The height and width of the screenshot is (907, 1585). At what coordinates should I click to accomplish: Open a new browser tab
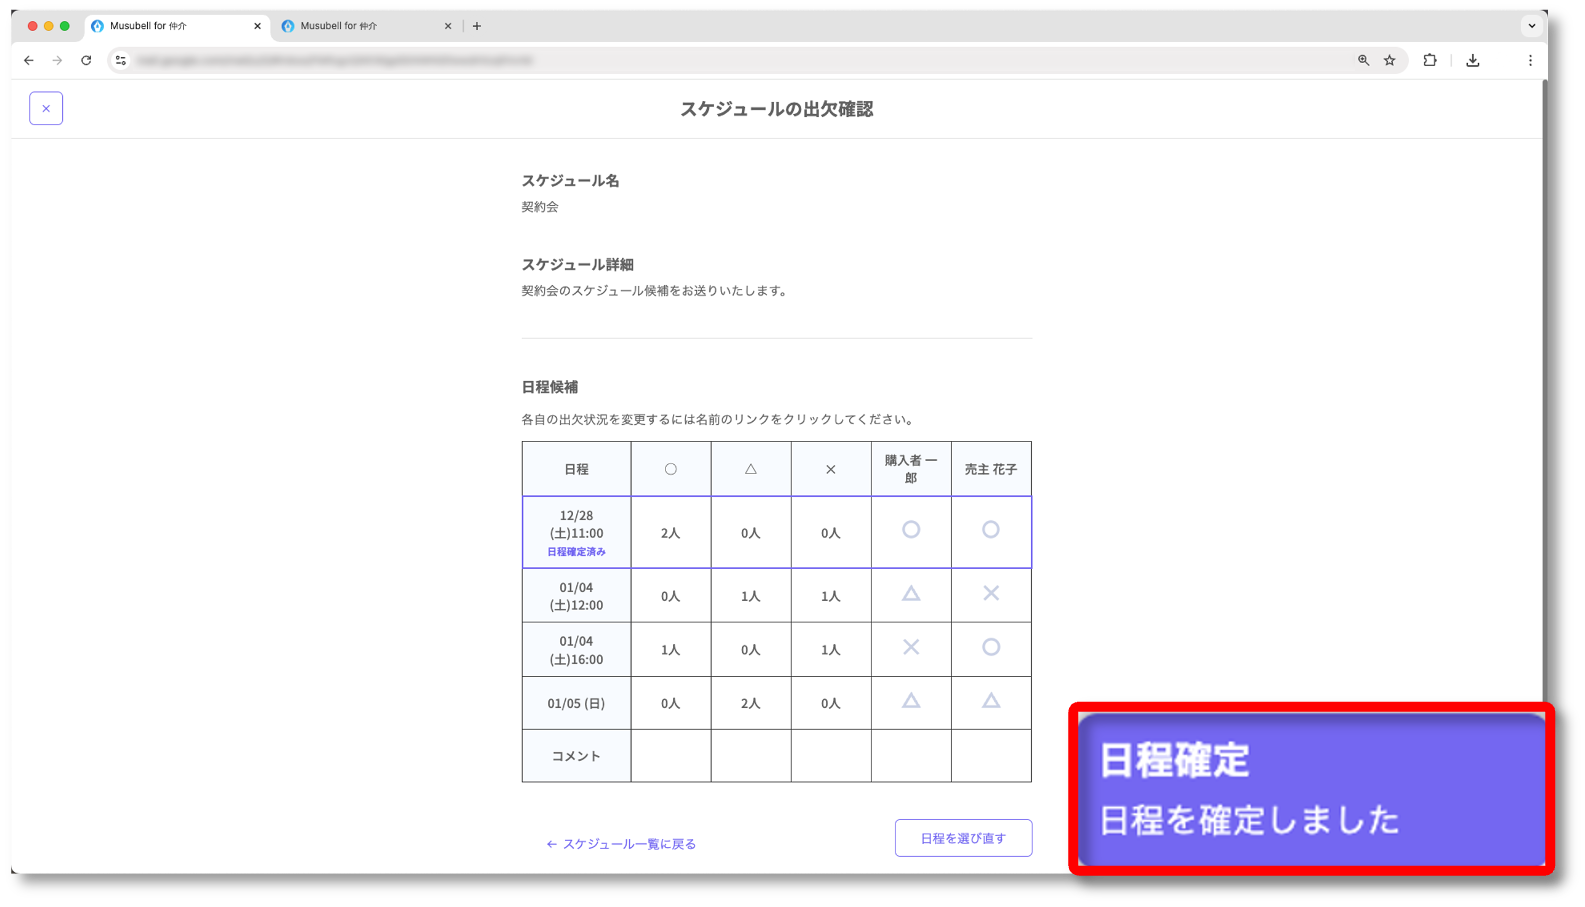coord(477,26)
